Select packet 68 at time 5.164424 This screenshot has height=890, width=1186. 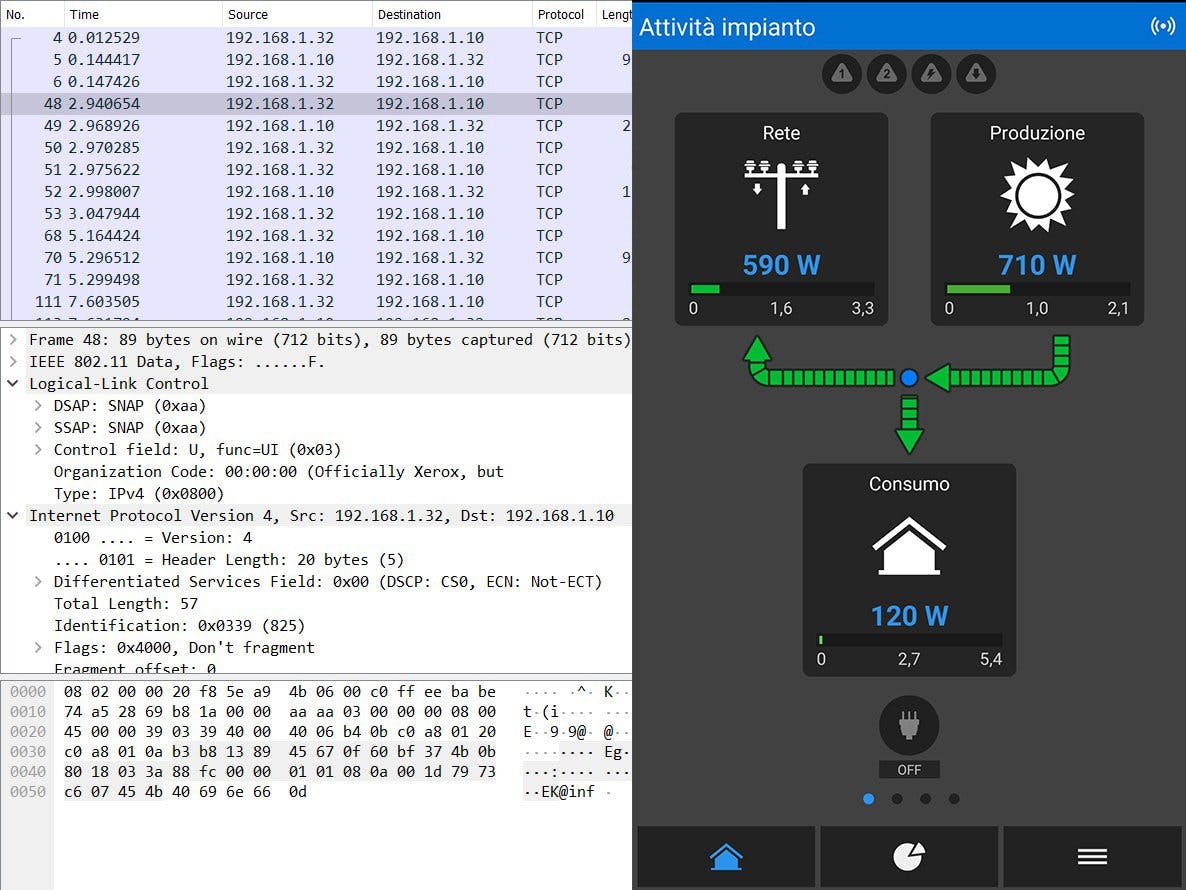316,235
